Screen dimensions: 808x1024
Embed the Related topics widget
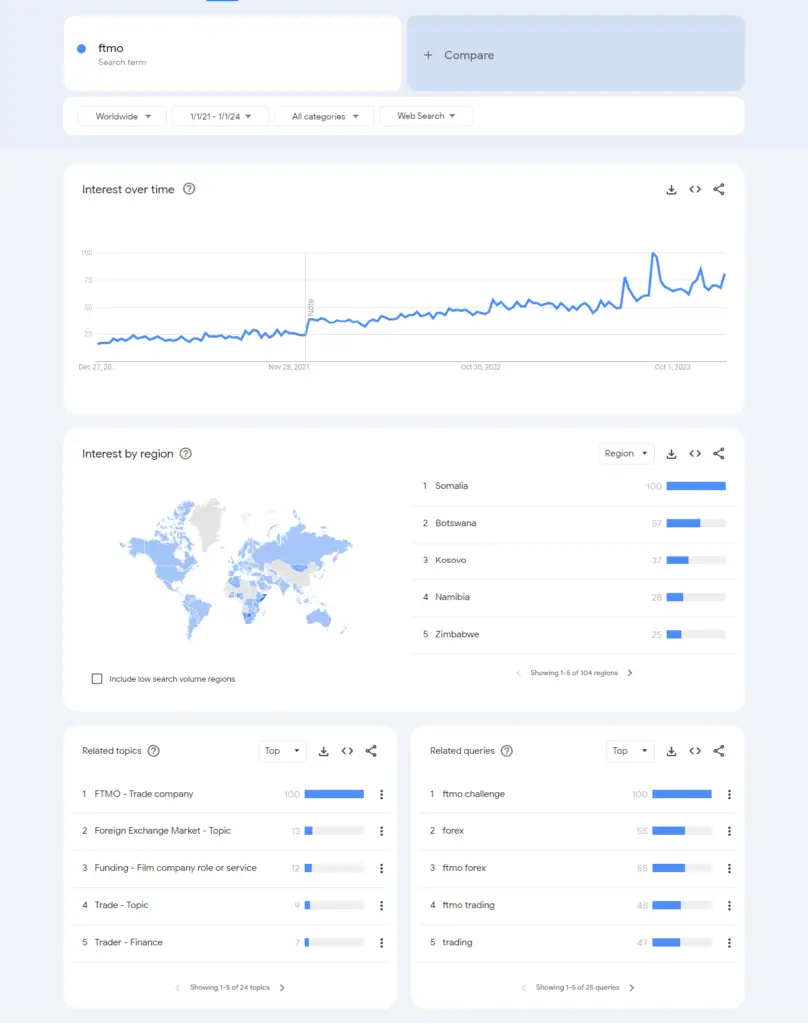347,751
